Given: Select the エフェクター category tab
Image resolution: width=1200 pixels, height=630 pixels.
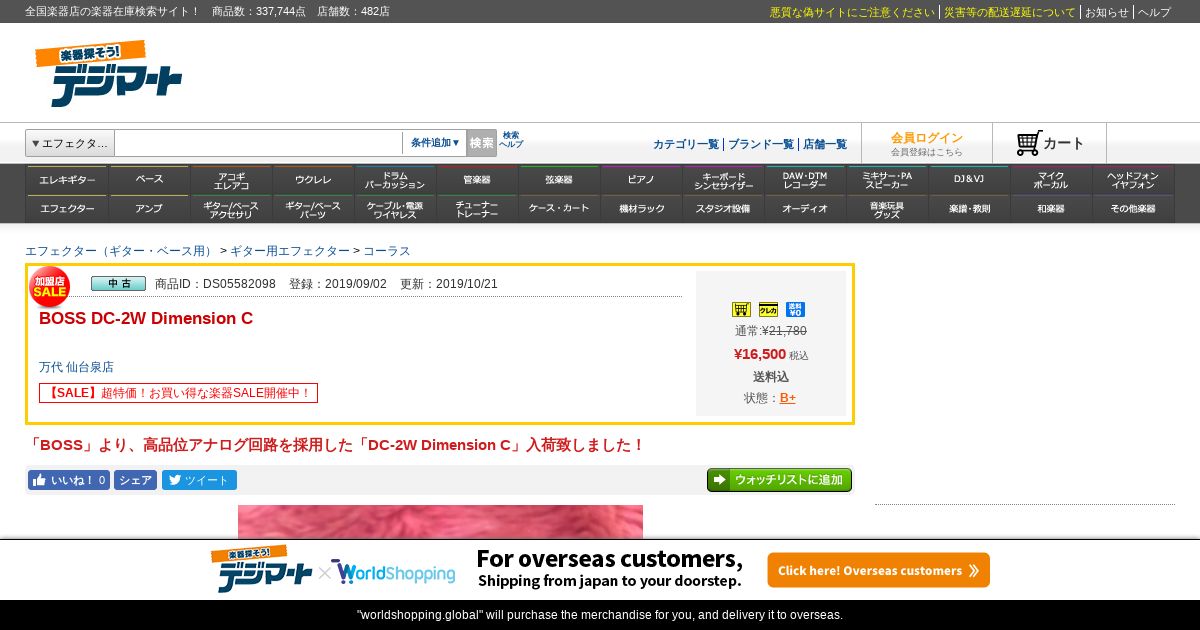Looking at the screenshot, I should click(67, 209).
